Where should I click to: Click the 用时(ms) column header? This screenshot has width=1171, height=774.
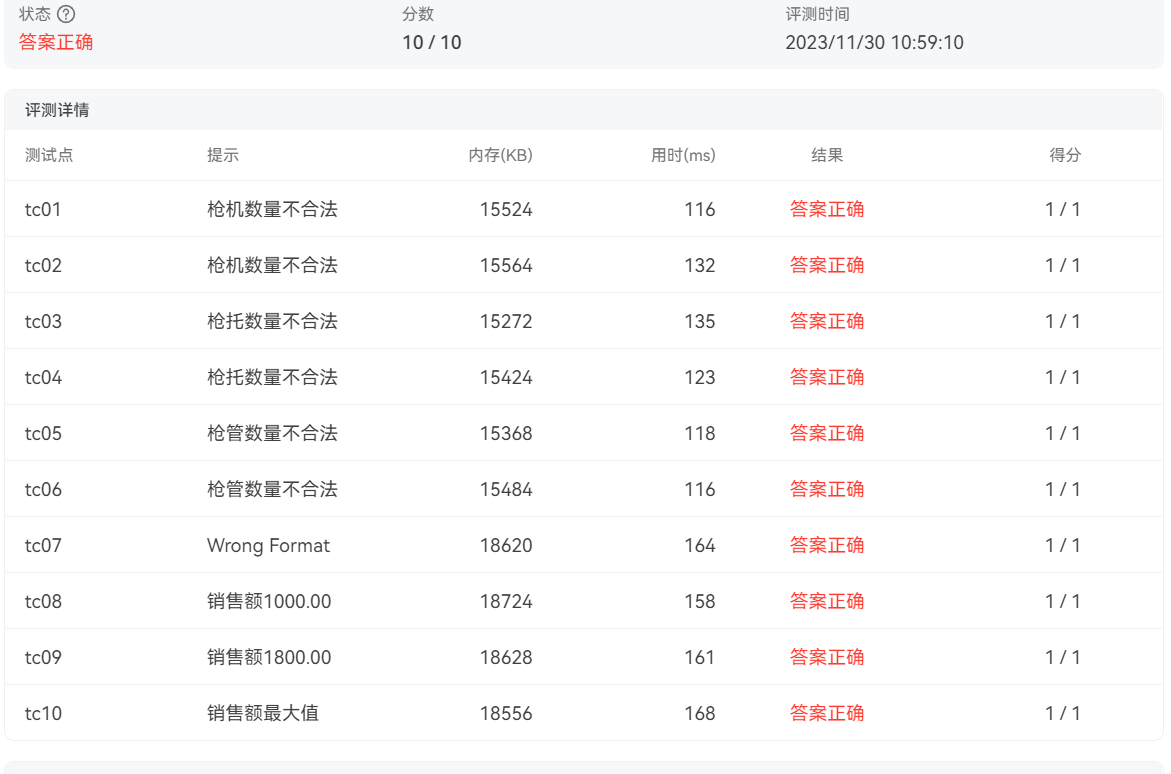click(683, 155)
